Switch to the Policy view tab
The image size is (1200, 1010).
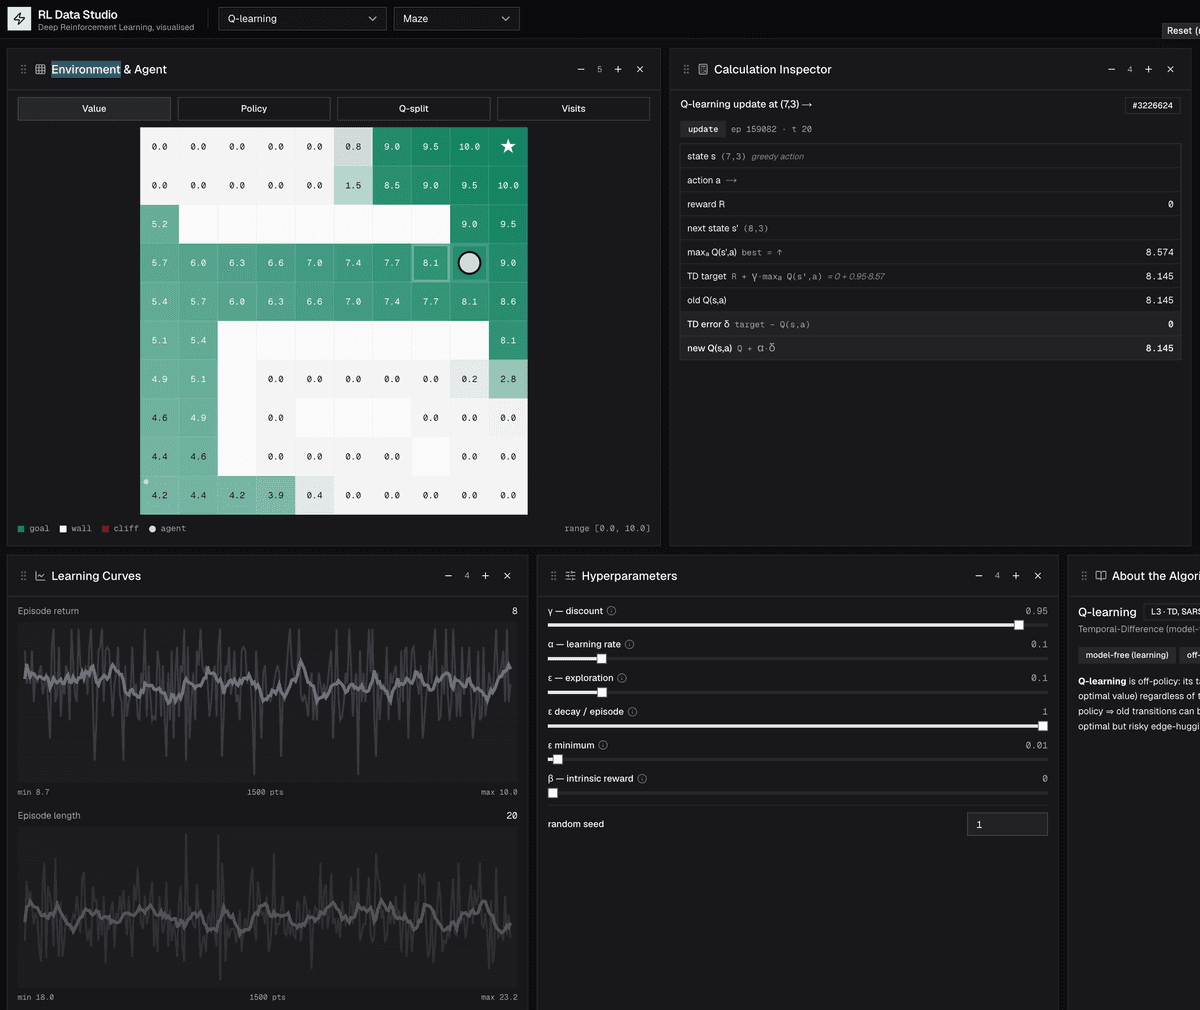pyautogui.click(x=254, y=108)
